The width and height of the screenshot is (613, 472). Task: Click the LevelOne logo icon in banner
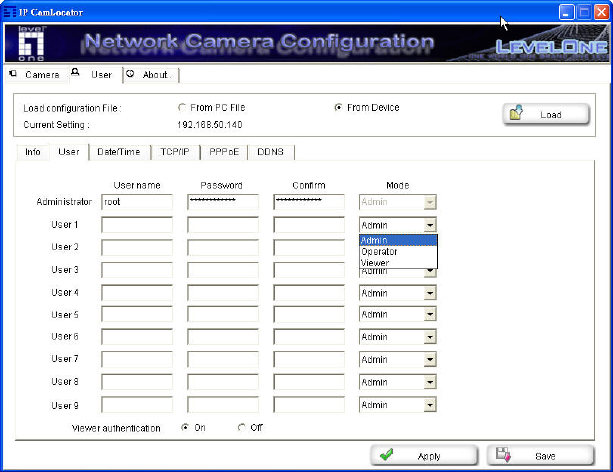(x=27, y=43)
